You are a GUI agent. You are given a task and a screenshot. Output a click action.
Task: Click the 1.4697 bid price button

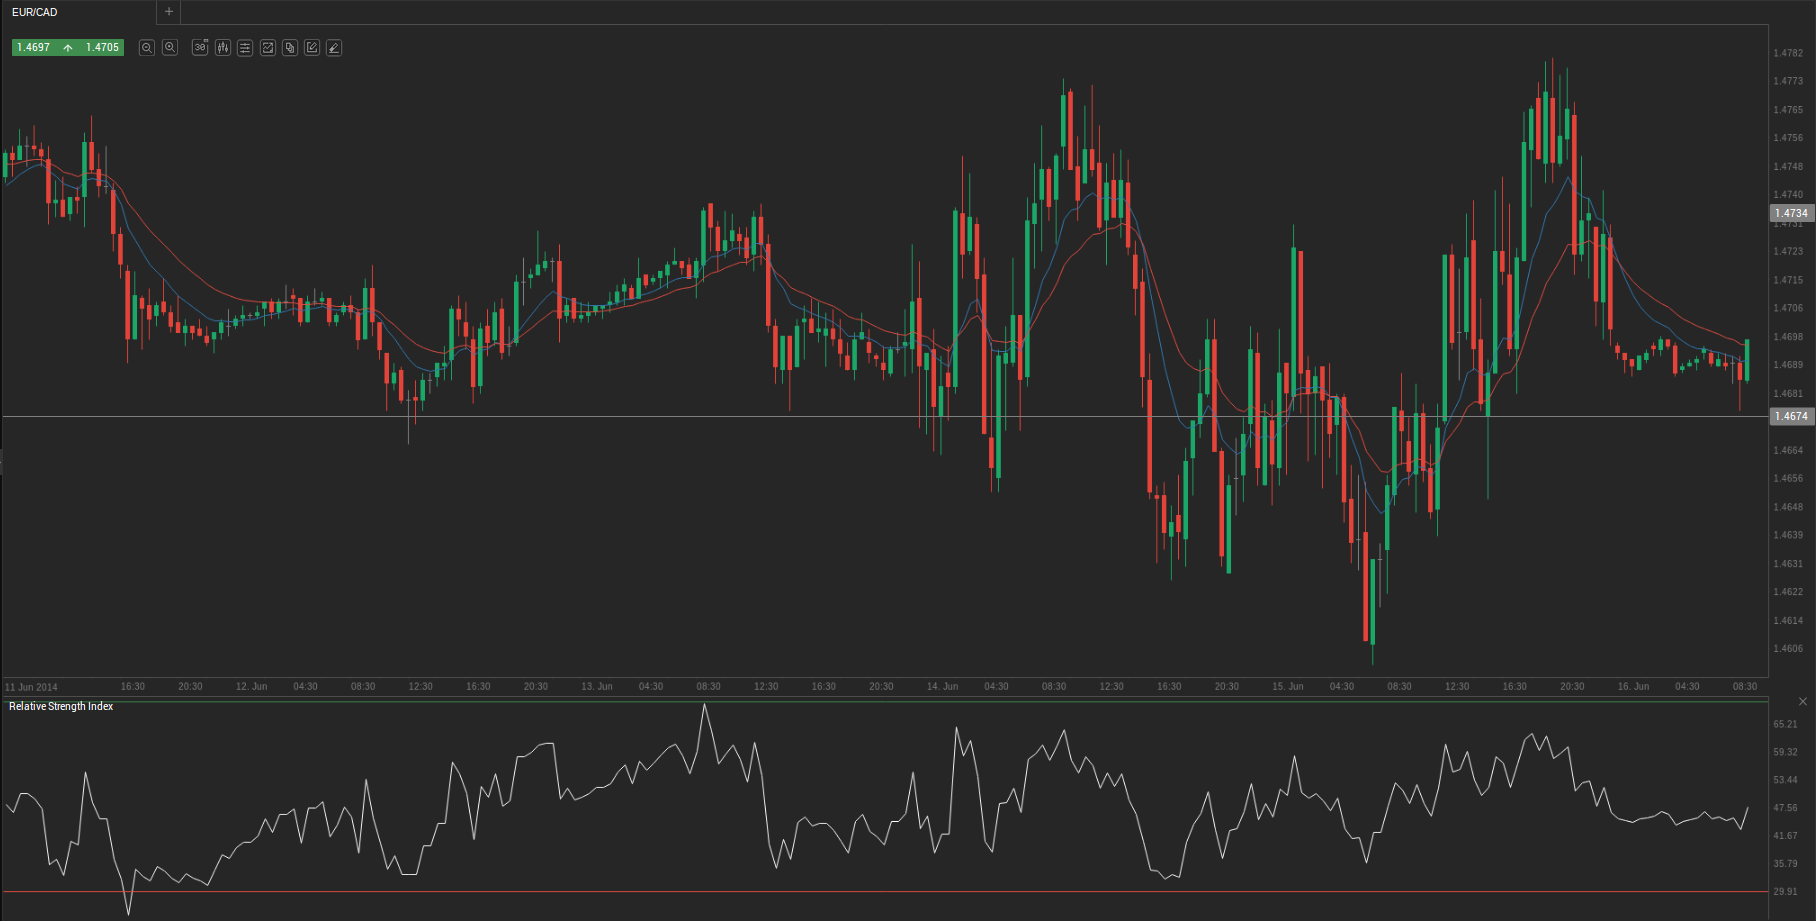pyautogui.click(x=33, y=48)
